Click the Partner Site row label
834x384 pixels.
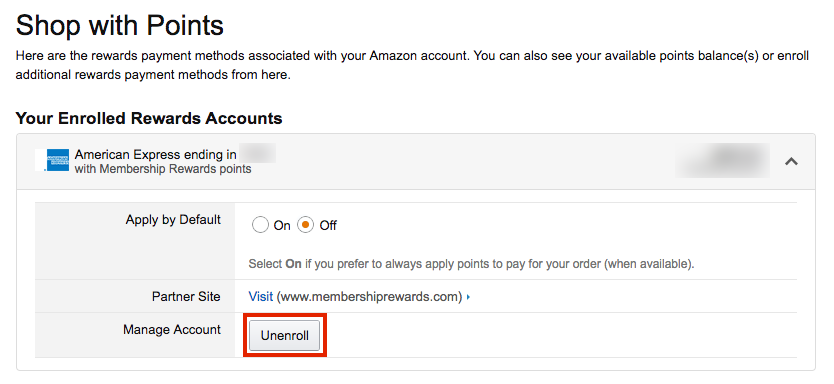click(186, 297)
